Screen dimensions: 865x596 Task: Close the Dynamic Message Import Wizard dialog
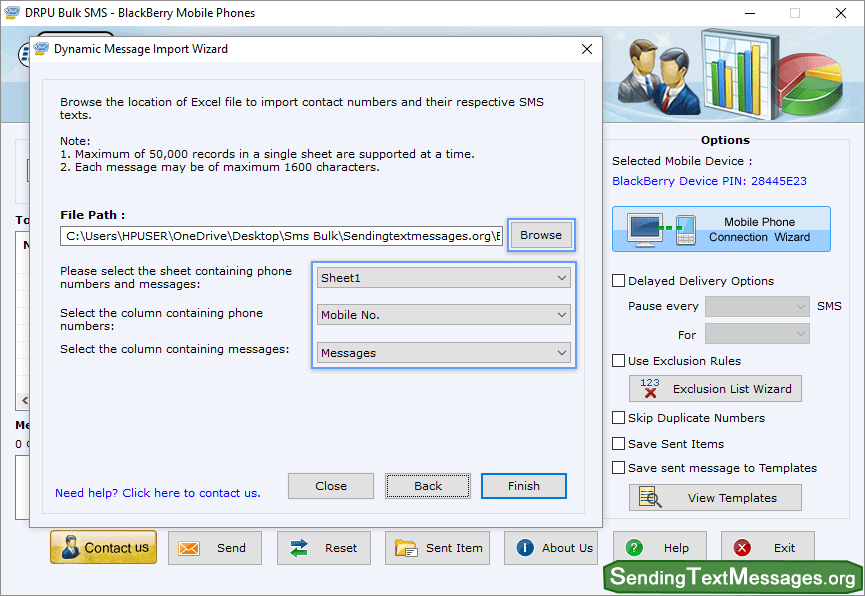point(587,49)
